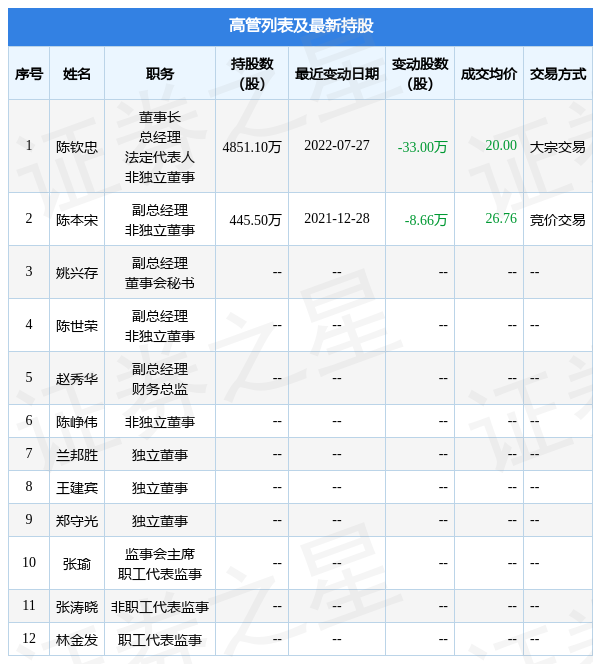Select the name 郑守光
The image size is (593, 664).
coord(77,521)
